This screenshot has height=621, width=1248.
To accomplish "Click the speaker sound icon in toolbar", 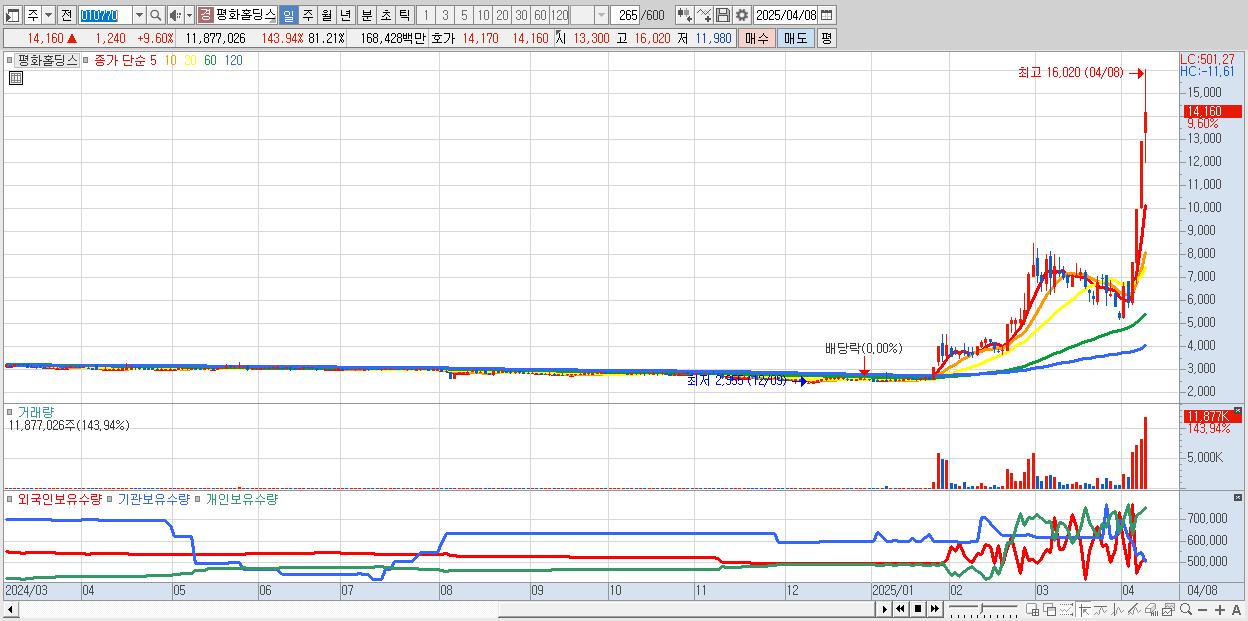I will coord(175,15).
